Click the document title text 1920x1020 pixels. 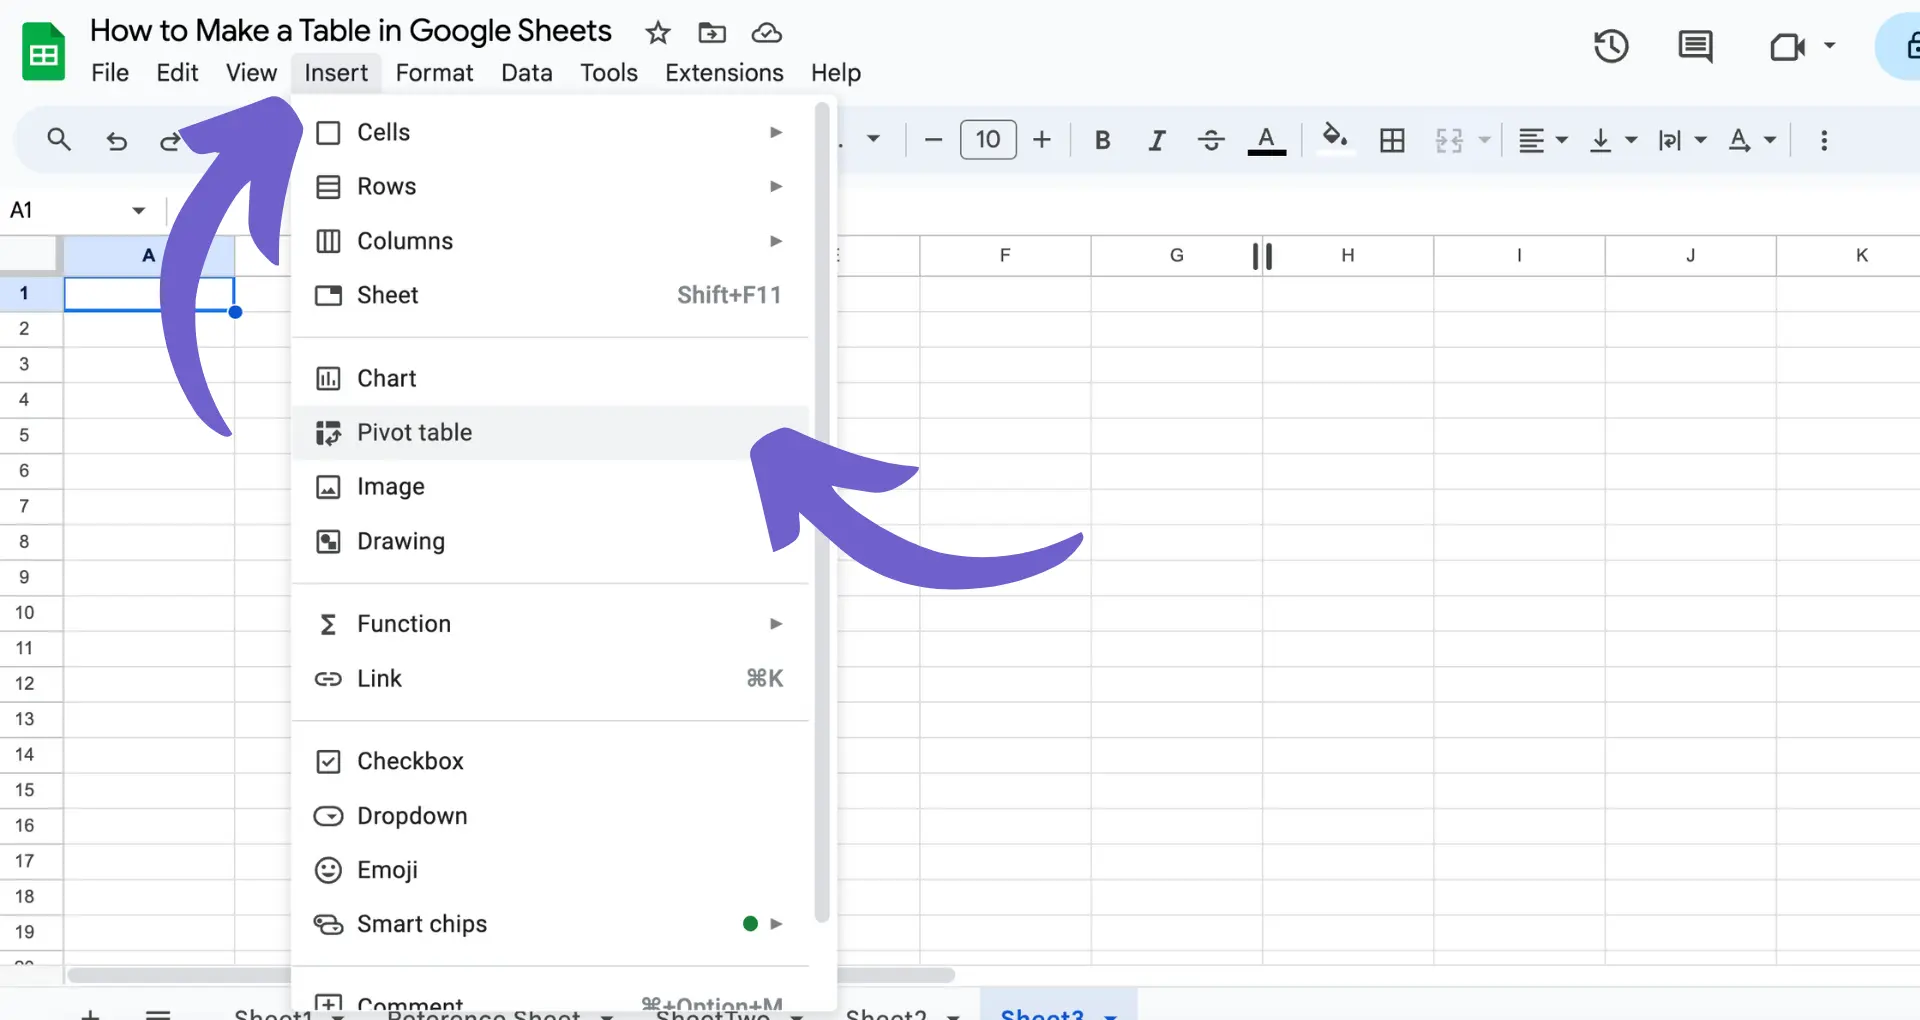pyautogui.click(x=350, y=31)
